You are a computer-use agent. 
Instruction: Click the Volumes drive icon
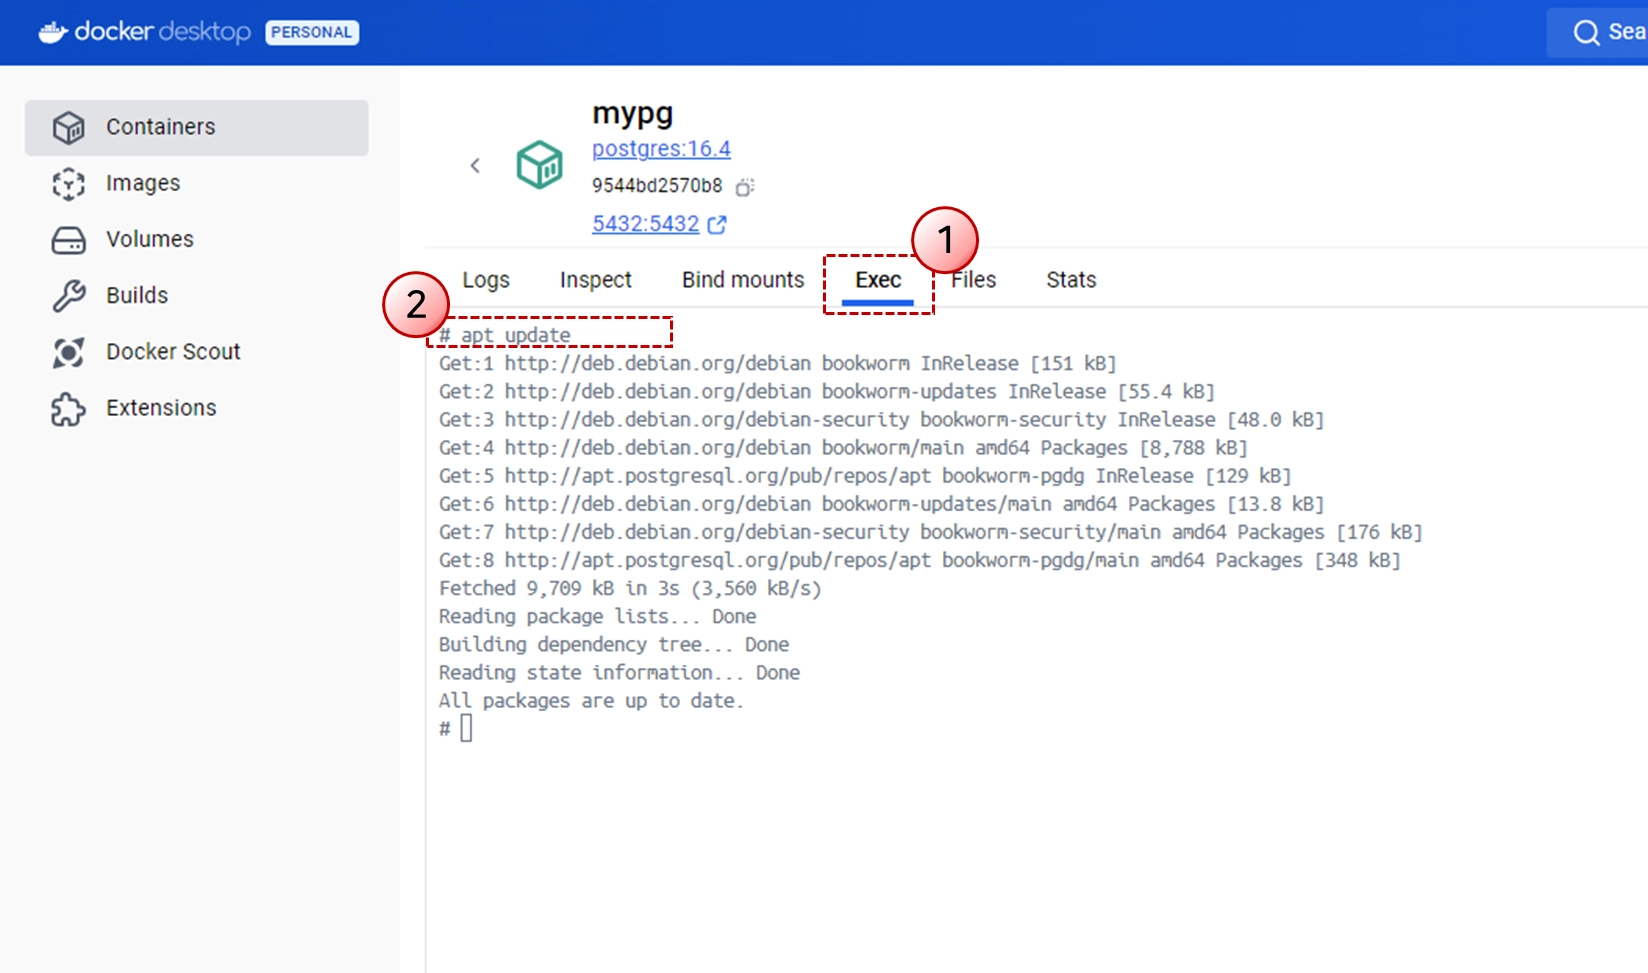69,240
